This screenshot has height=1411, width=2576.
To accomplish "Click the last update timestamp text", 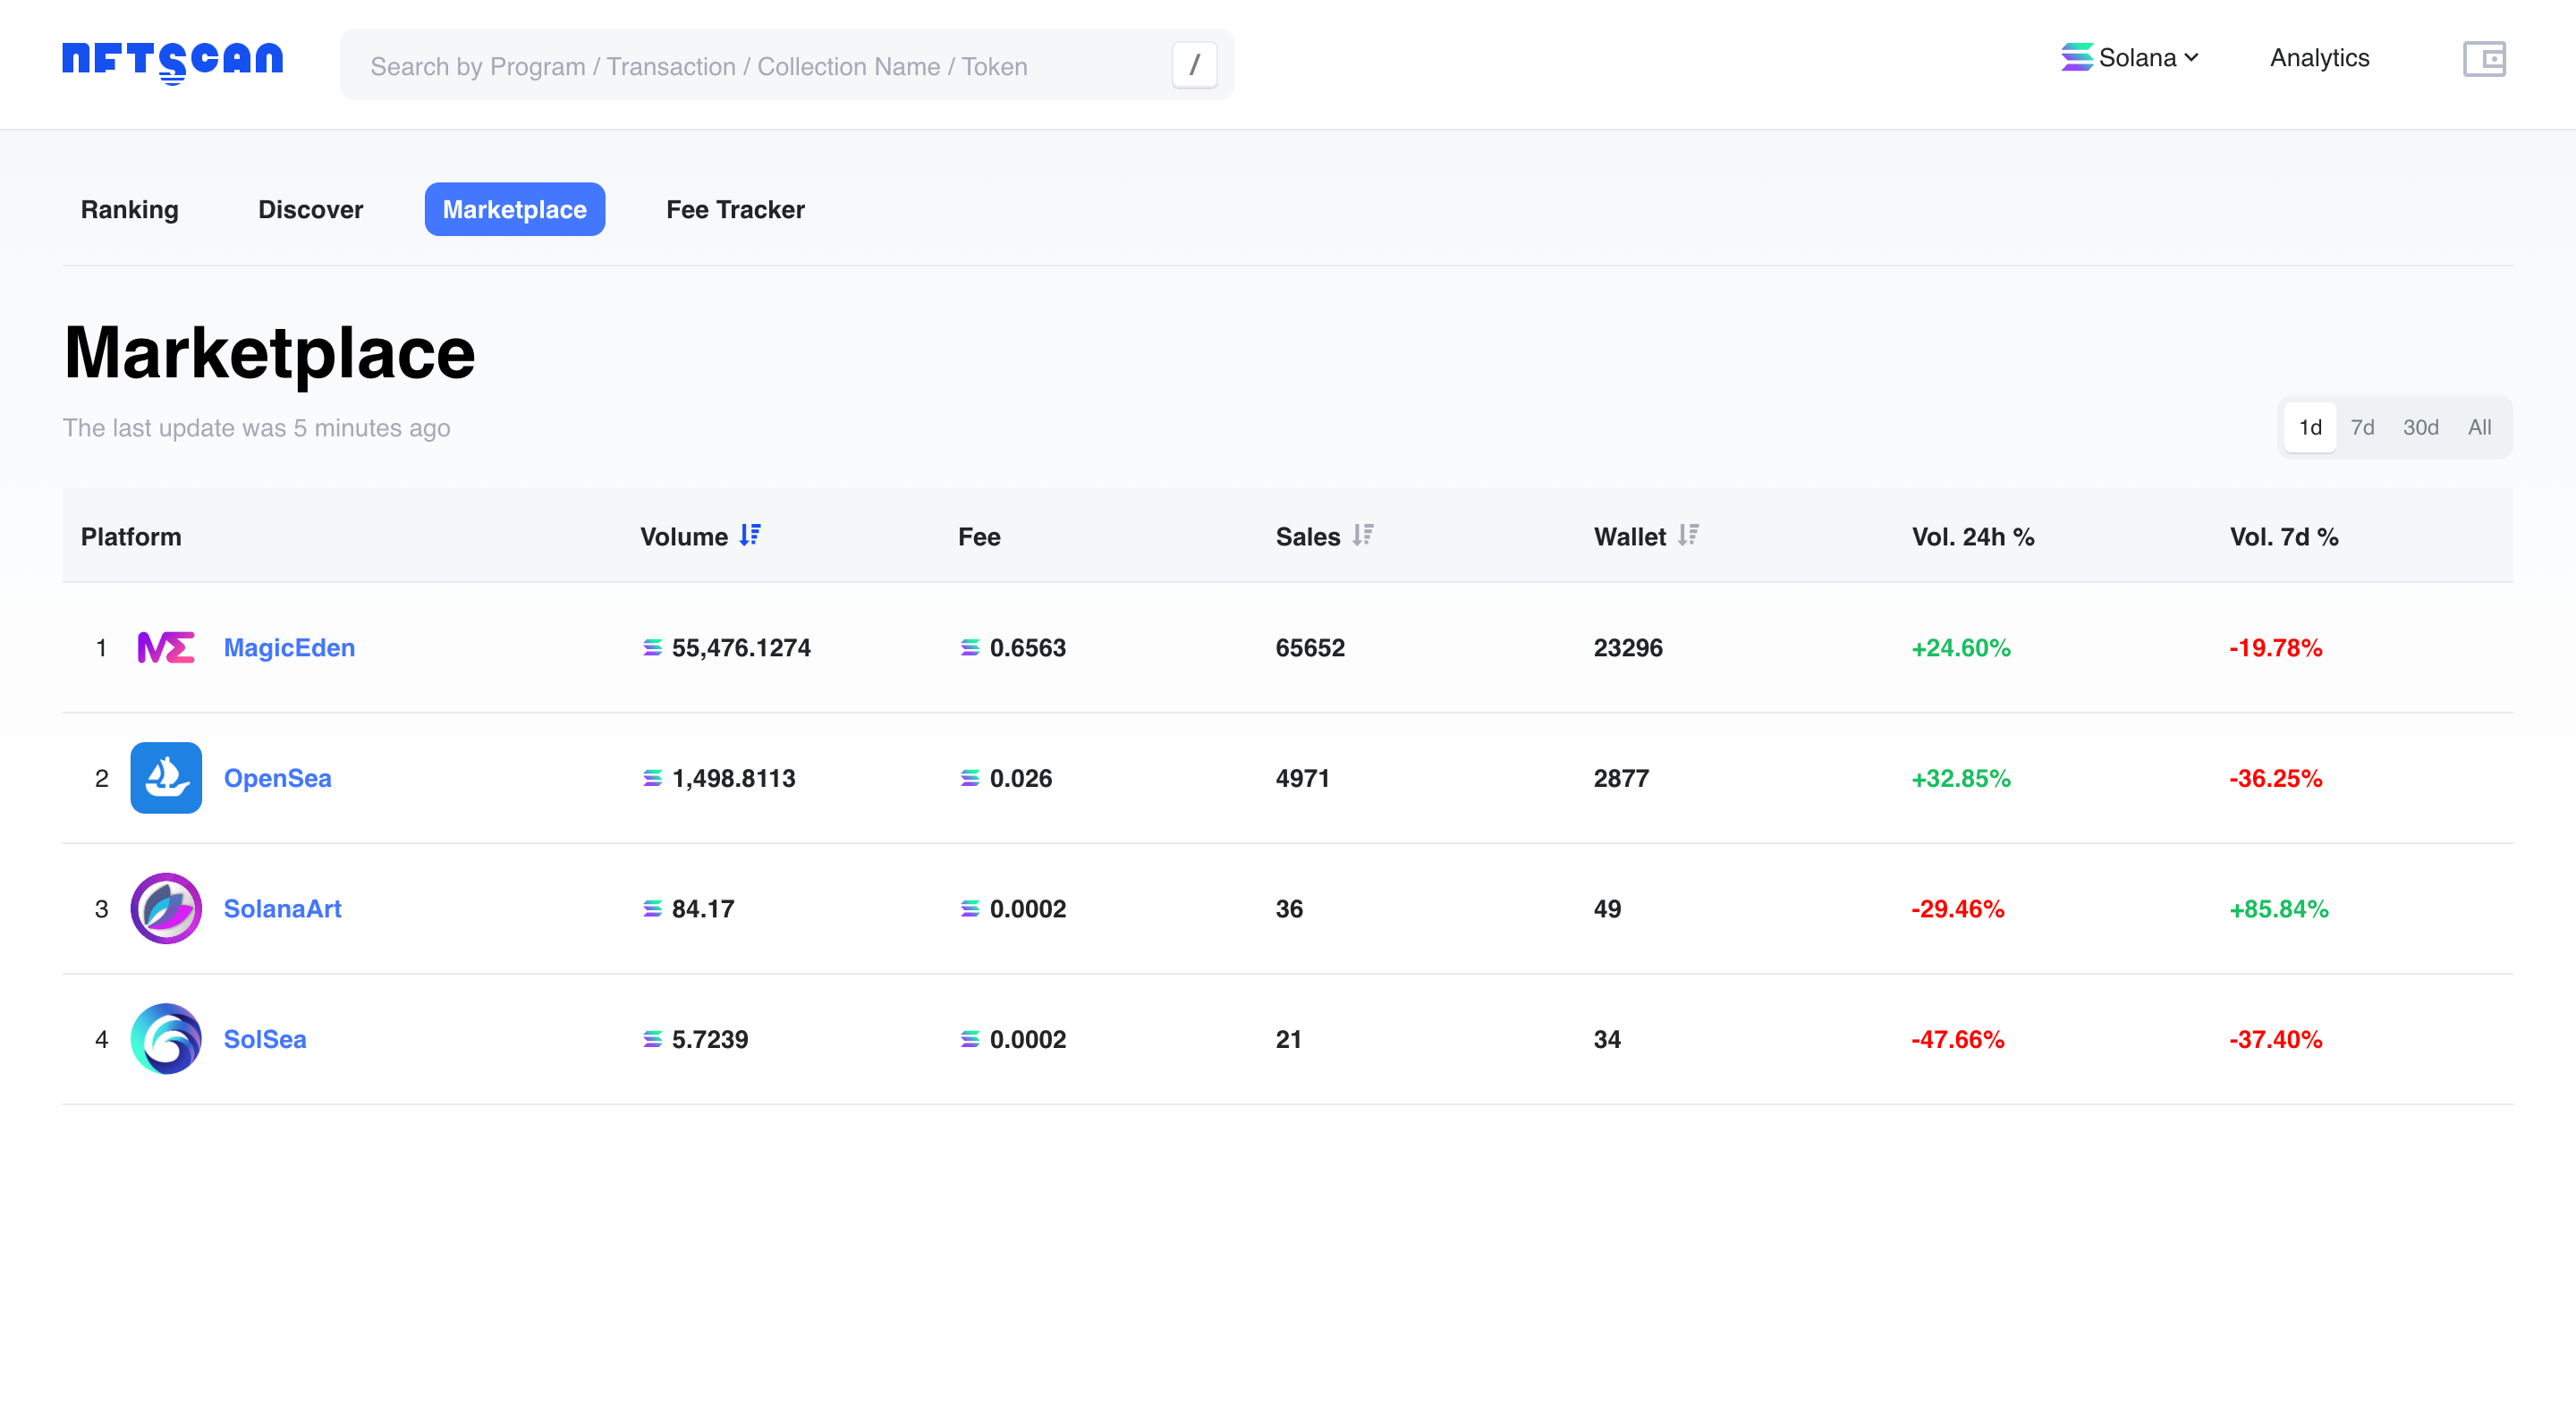I will [257, 428].
